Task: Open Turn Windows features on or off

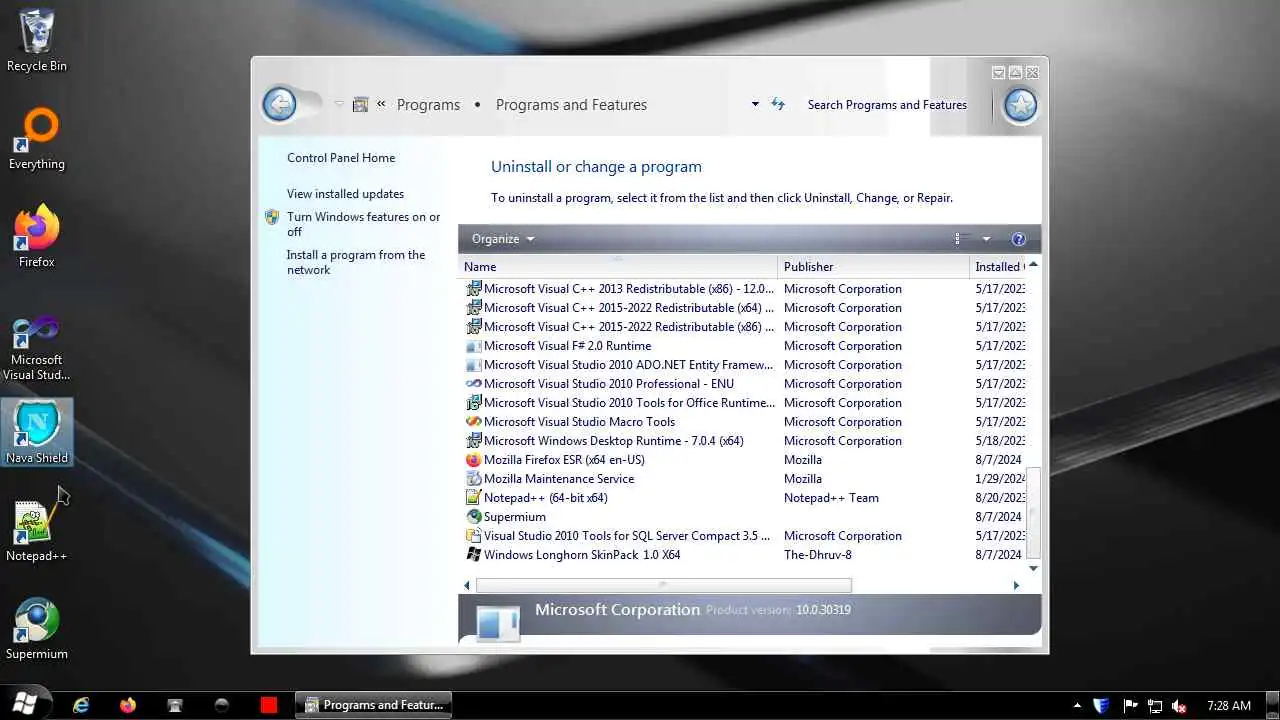Action: (363, 224)
